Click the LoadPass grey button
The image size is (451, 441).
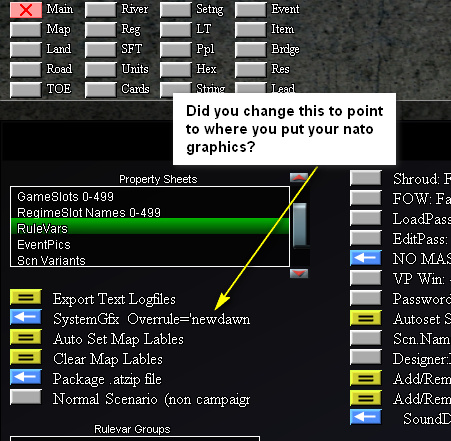click(366, 218)
